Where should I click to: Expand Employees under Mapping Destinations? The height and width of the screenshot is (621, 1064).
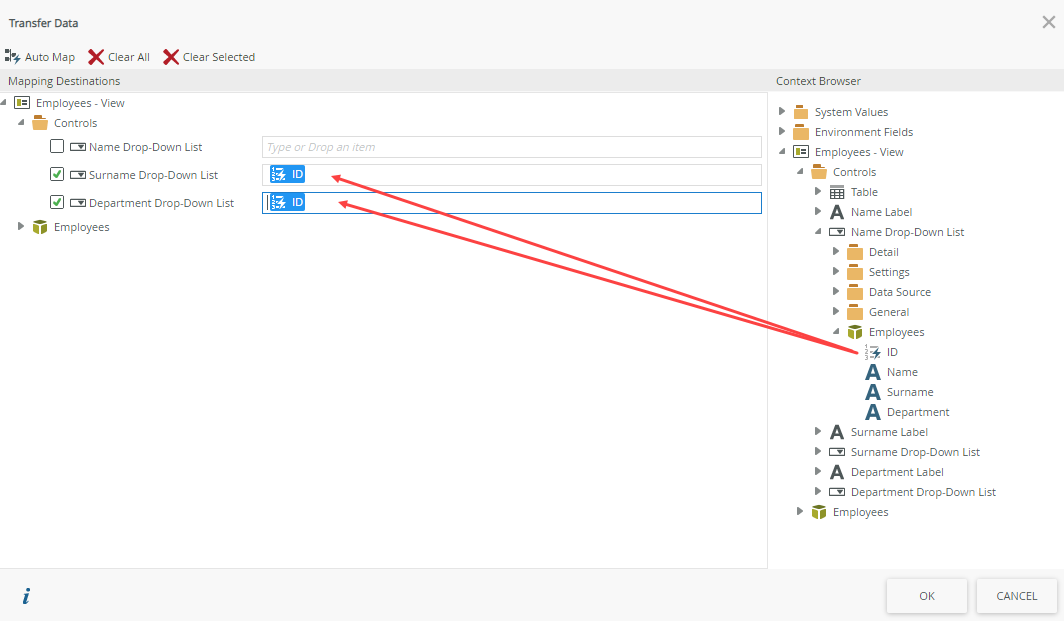(21, 227)
